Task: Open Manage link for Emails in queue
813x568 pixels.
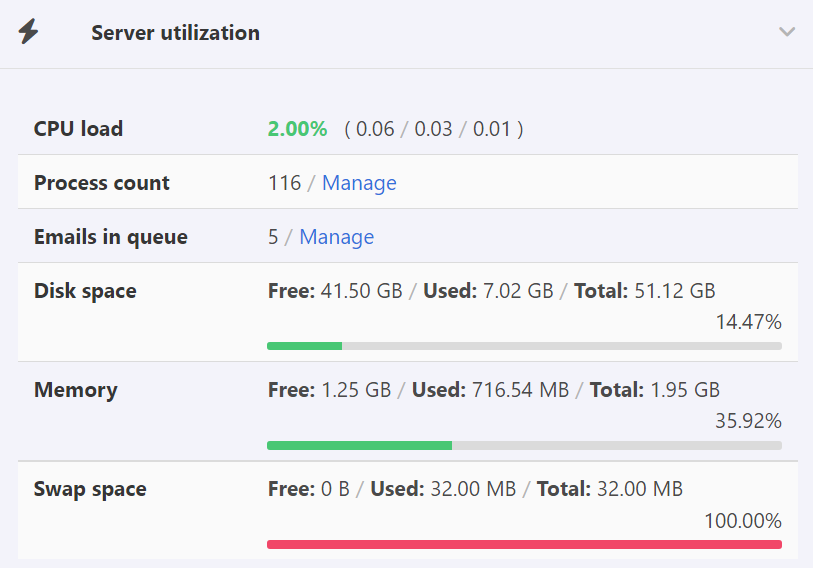Action: [337, 237]
